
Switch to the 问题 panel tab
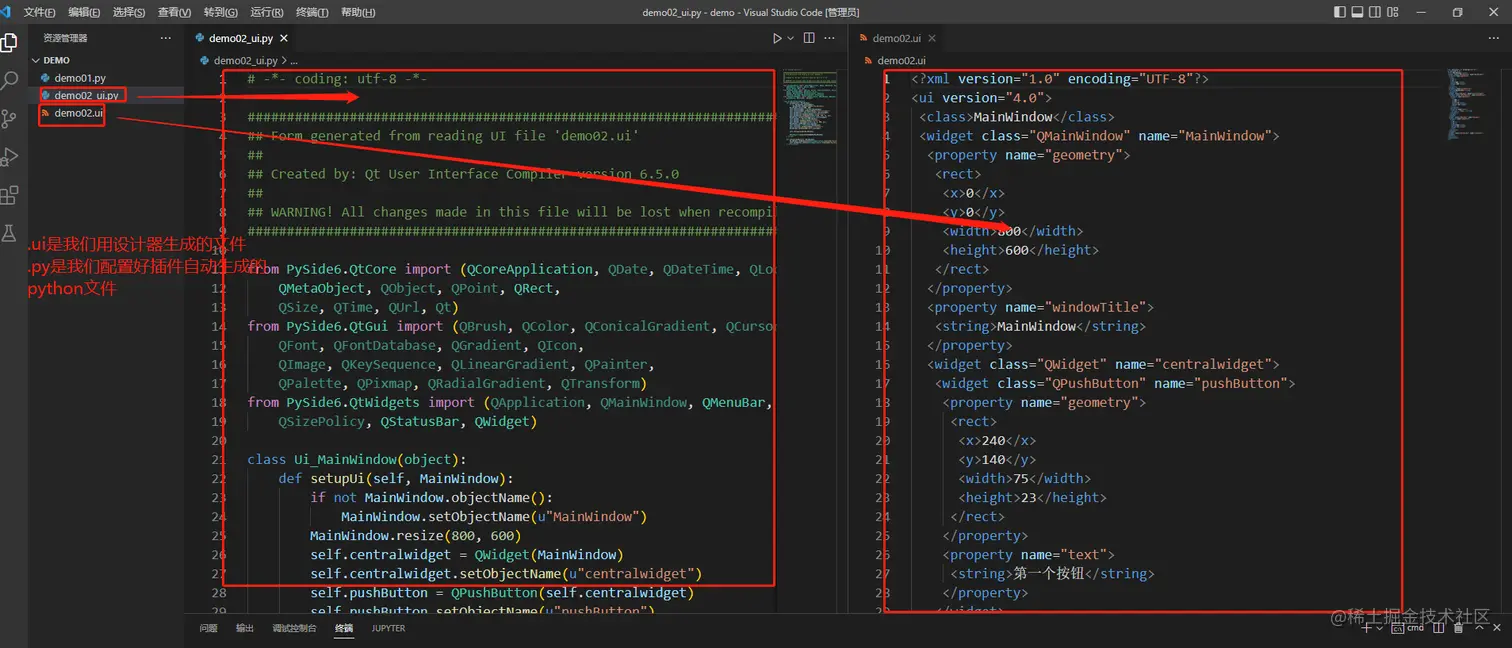coord(208,629)
